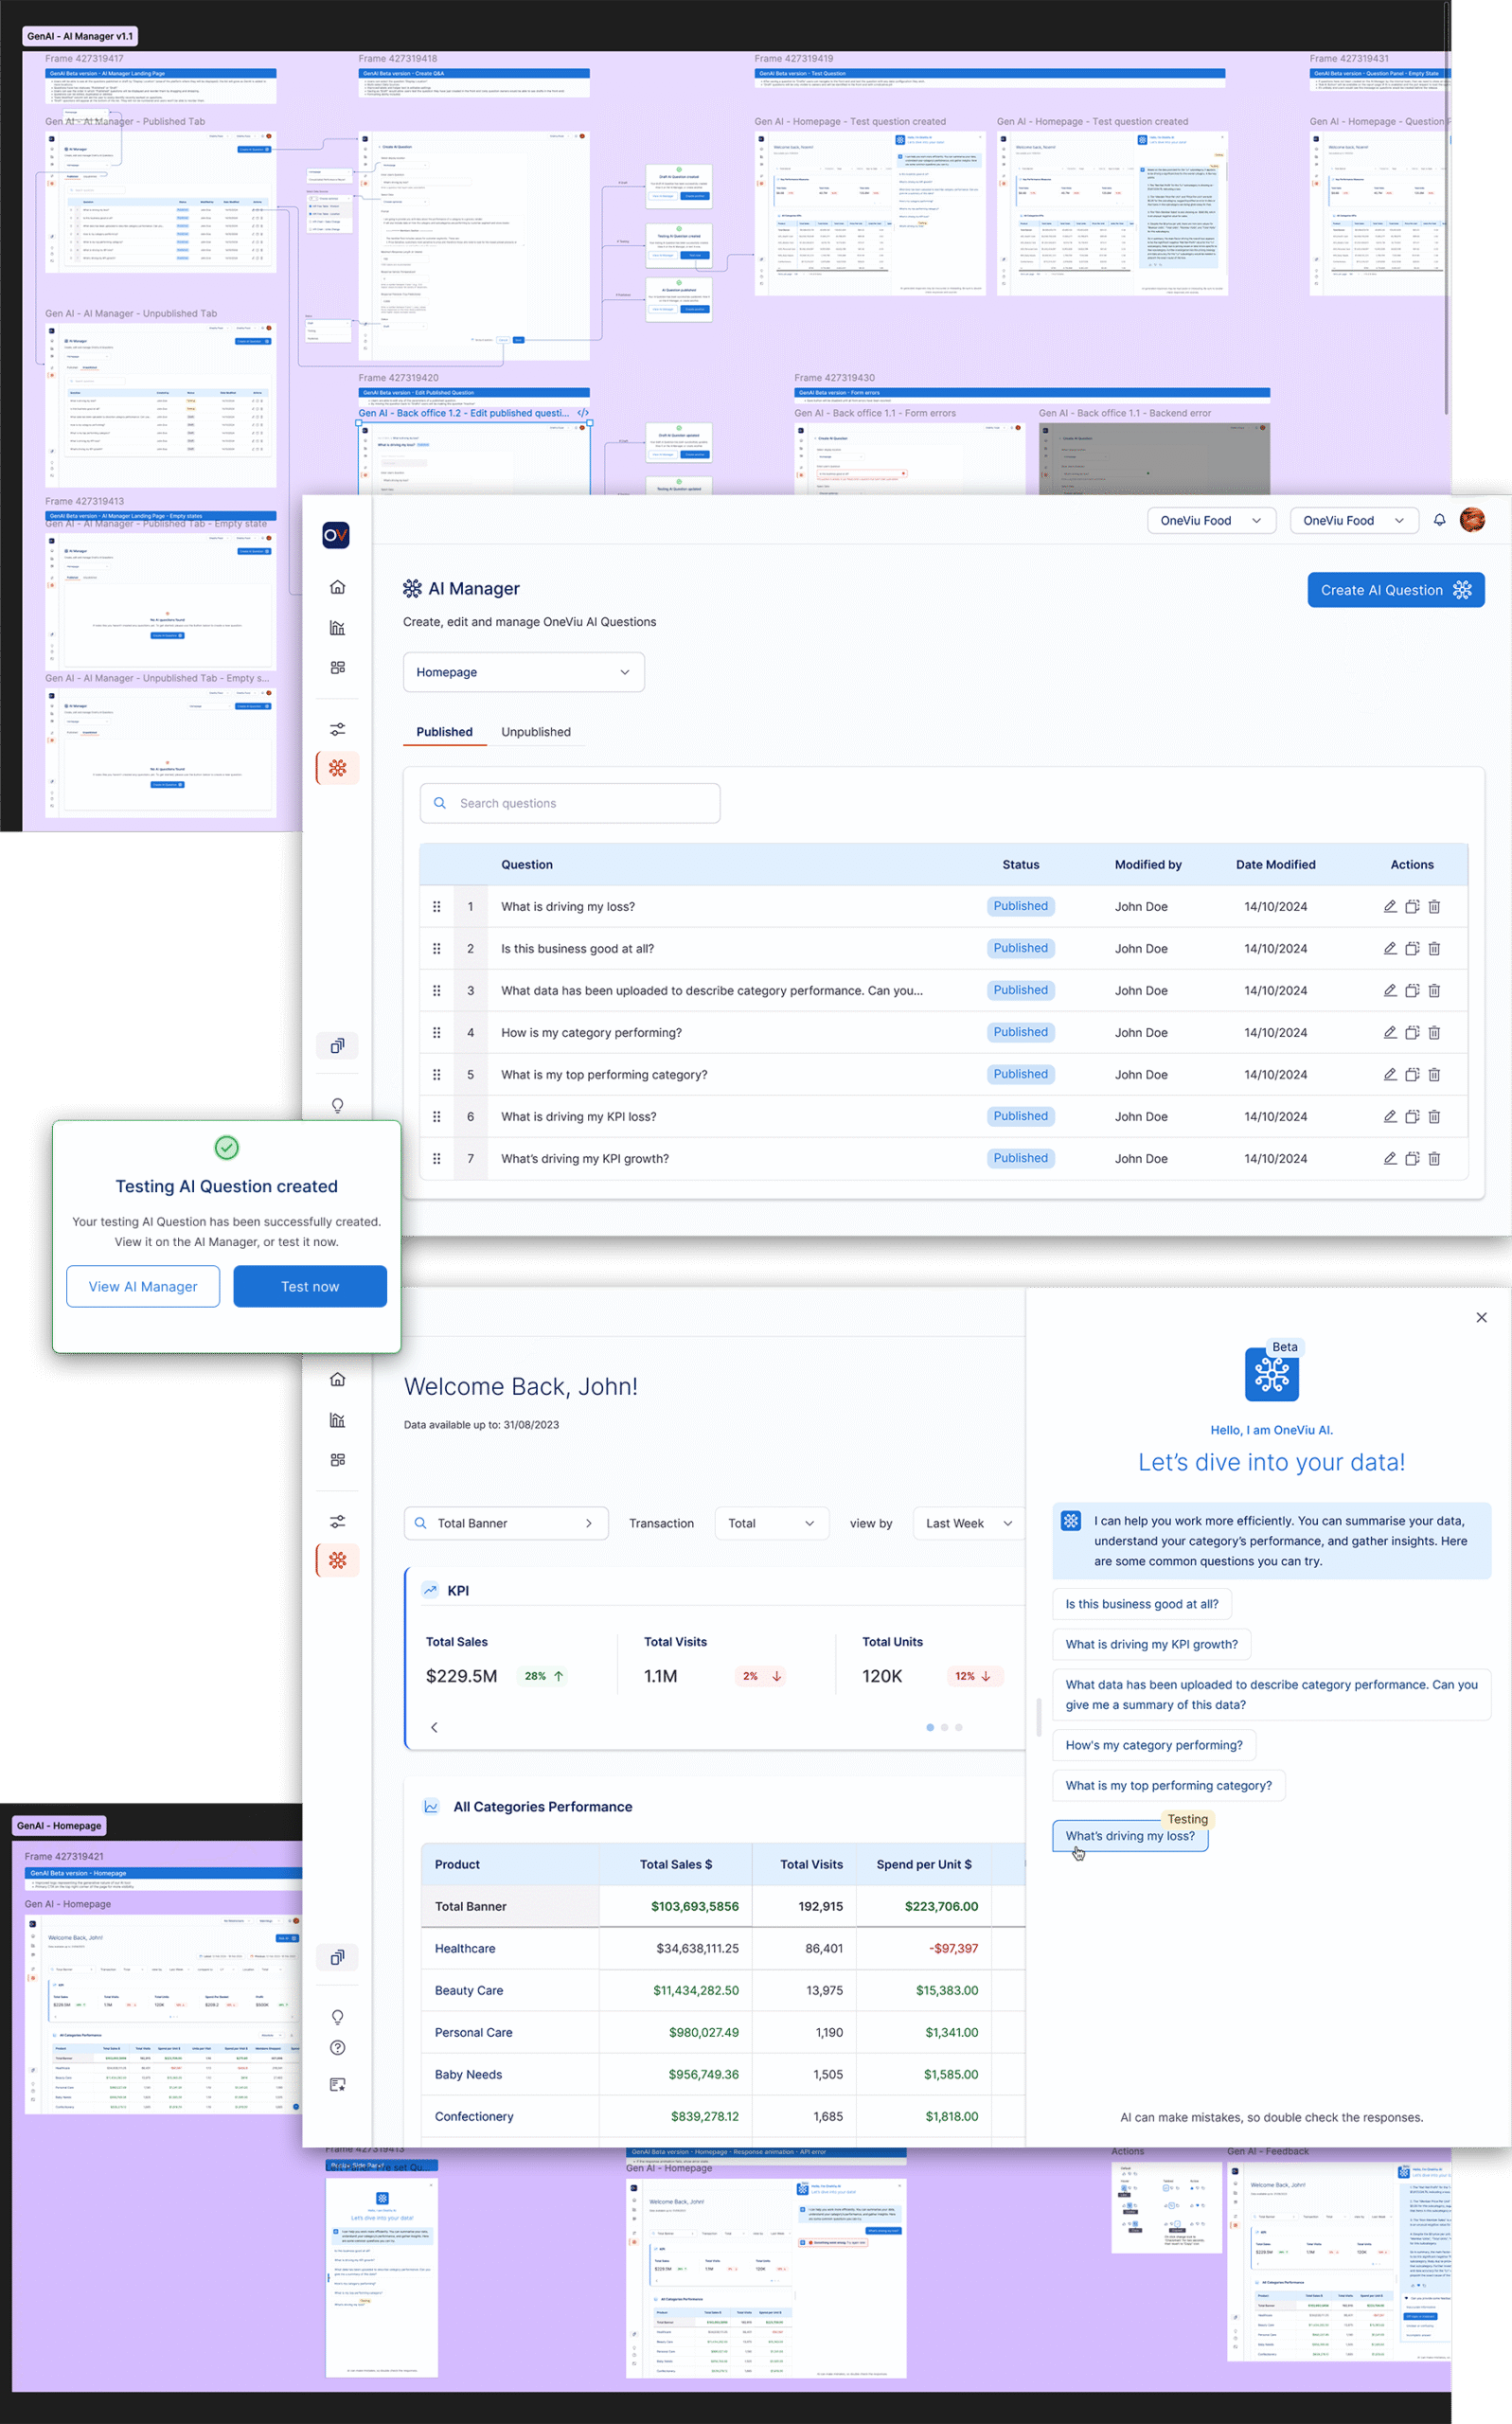The width and height of the screenshot is (1512, 2424).
Task: Click the delete trash icon for question 3
Action: (x=1434, y=990)
